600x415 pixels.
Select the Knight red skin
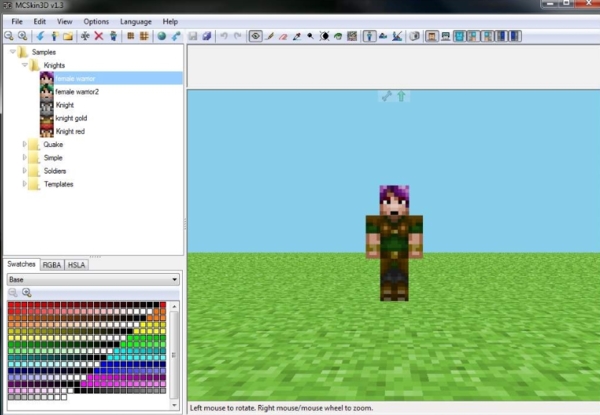pyautogui.click(x=70, y=131)
